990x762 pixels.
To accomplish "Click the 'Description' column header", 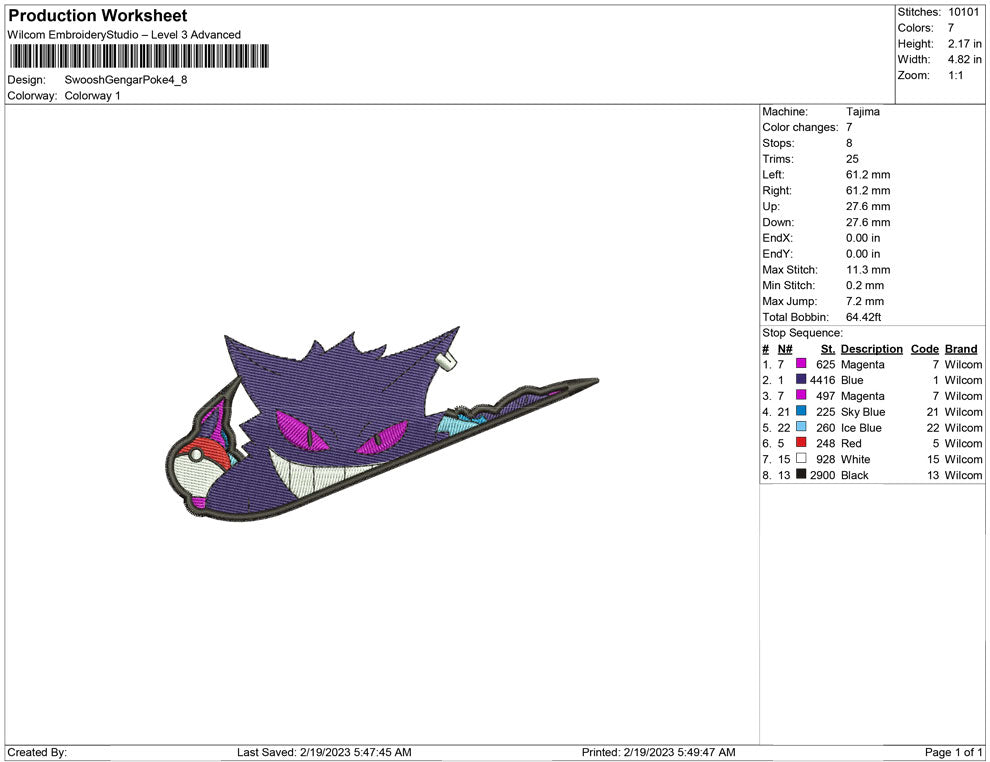I will 871,348.
